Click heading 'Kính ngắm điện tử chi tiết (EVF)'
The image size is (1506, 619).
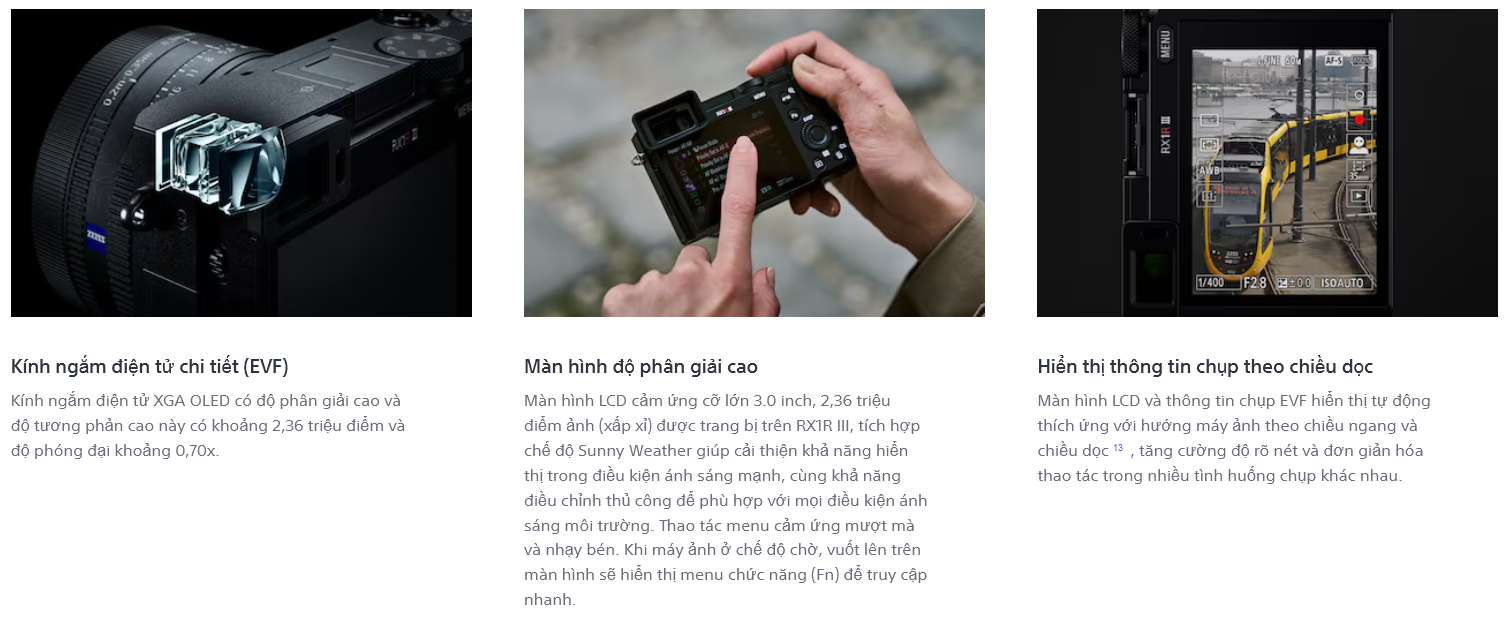coord(149,366)
